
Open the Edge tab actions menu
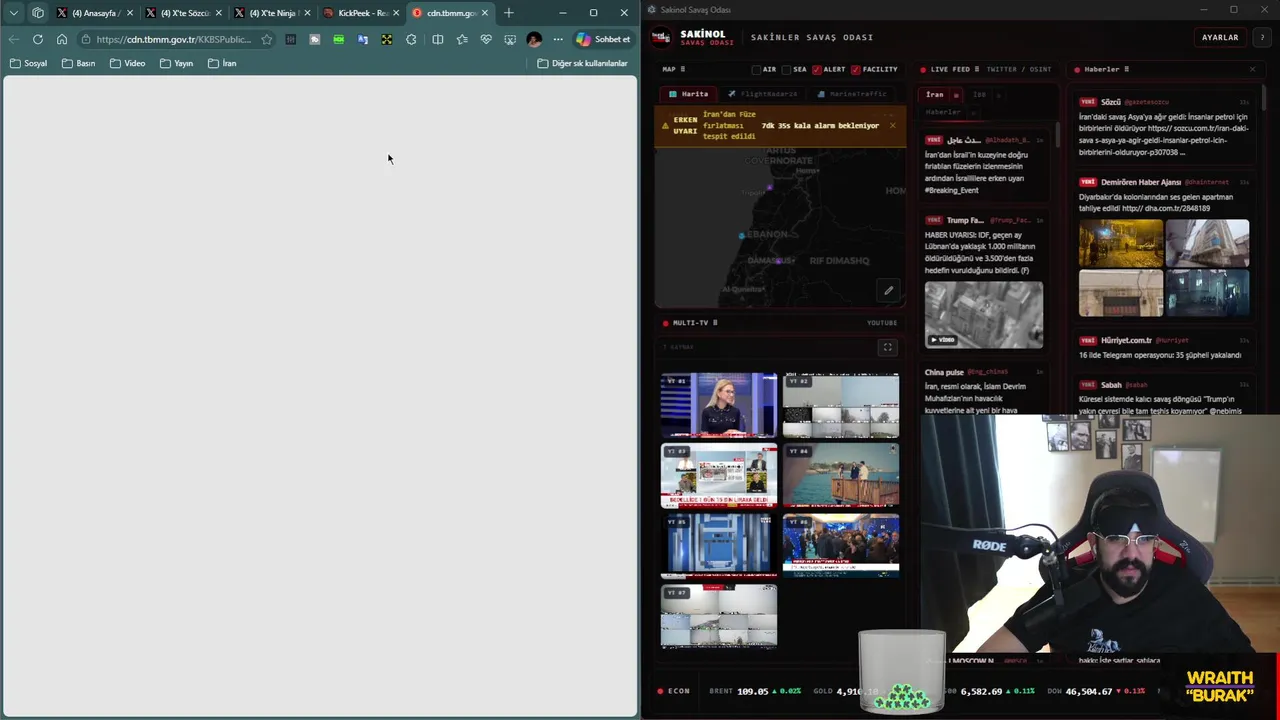13,13
